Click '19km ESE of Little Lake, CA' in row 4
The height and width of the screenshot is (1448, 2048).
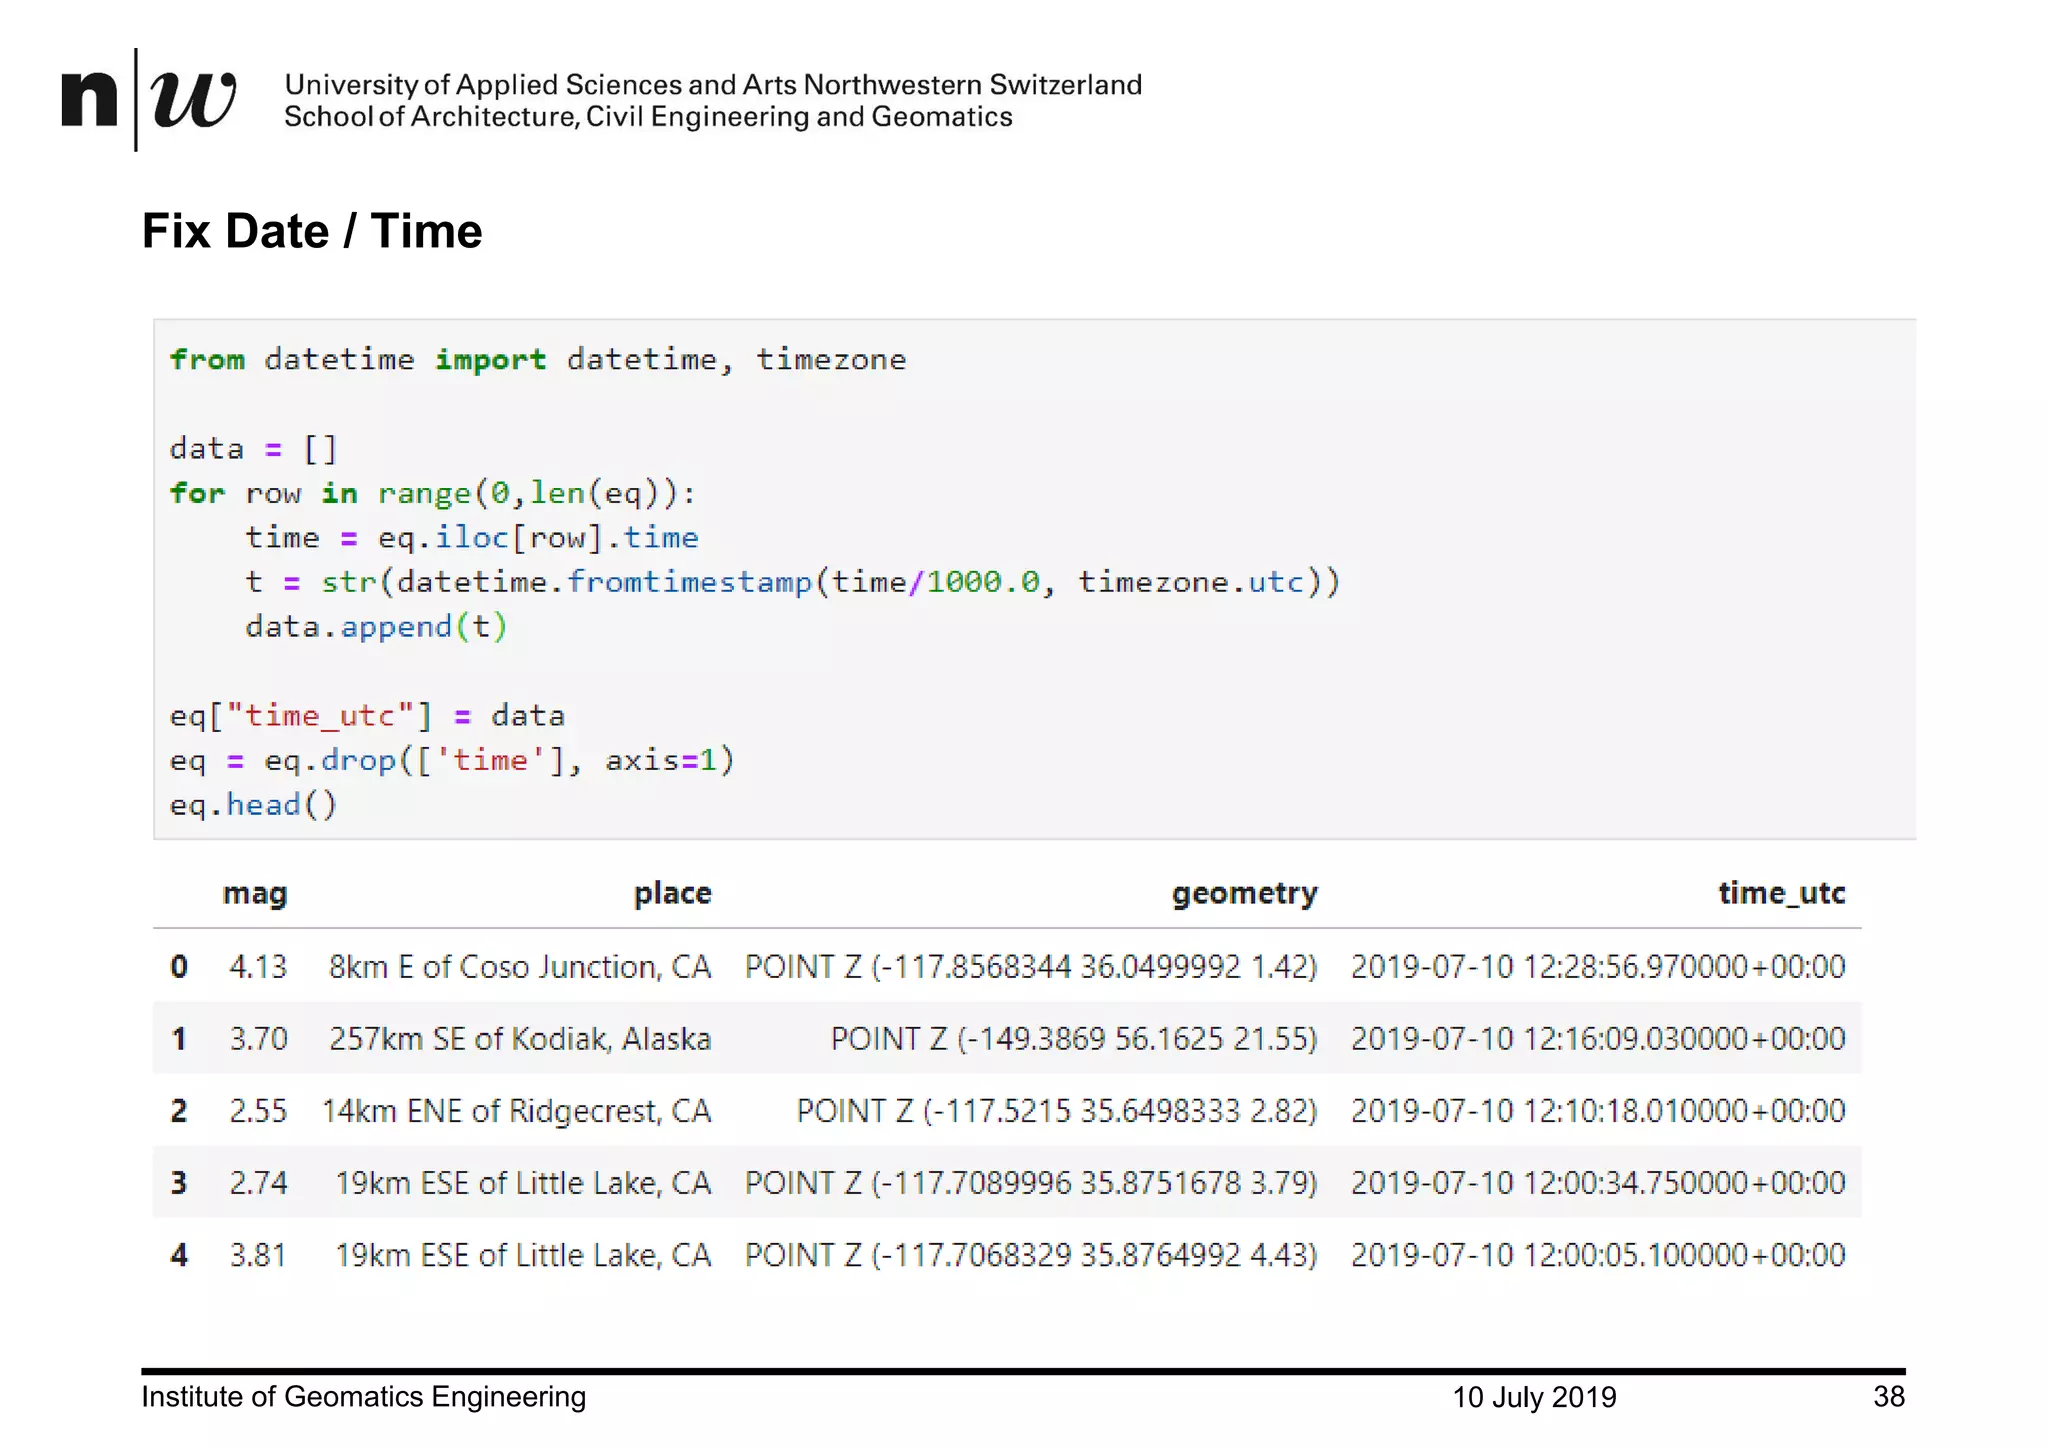(523, 1255)
